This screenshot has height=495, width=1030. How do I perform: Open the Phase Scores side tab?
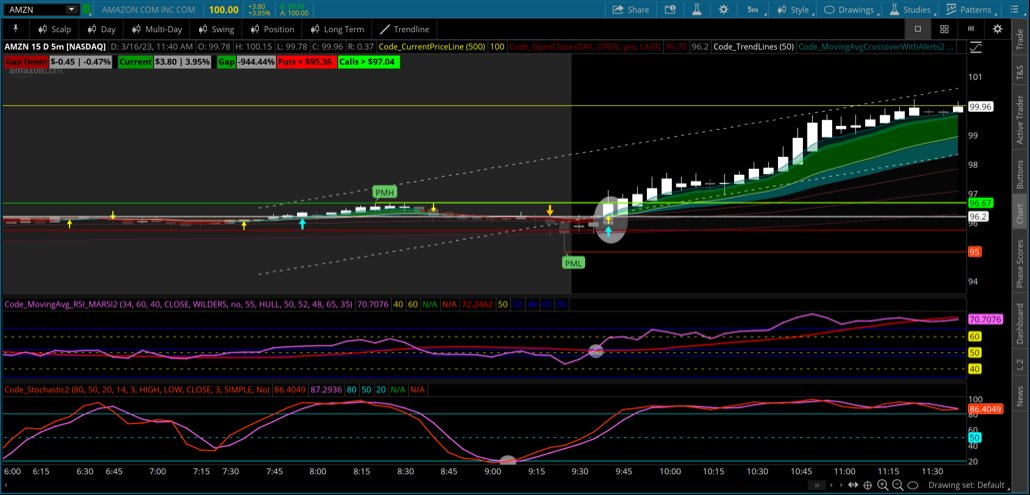pyautogui.click(x=1019, y=263)
